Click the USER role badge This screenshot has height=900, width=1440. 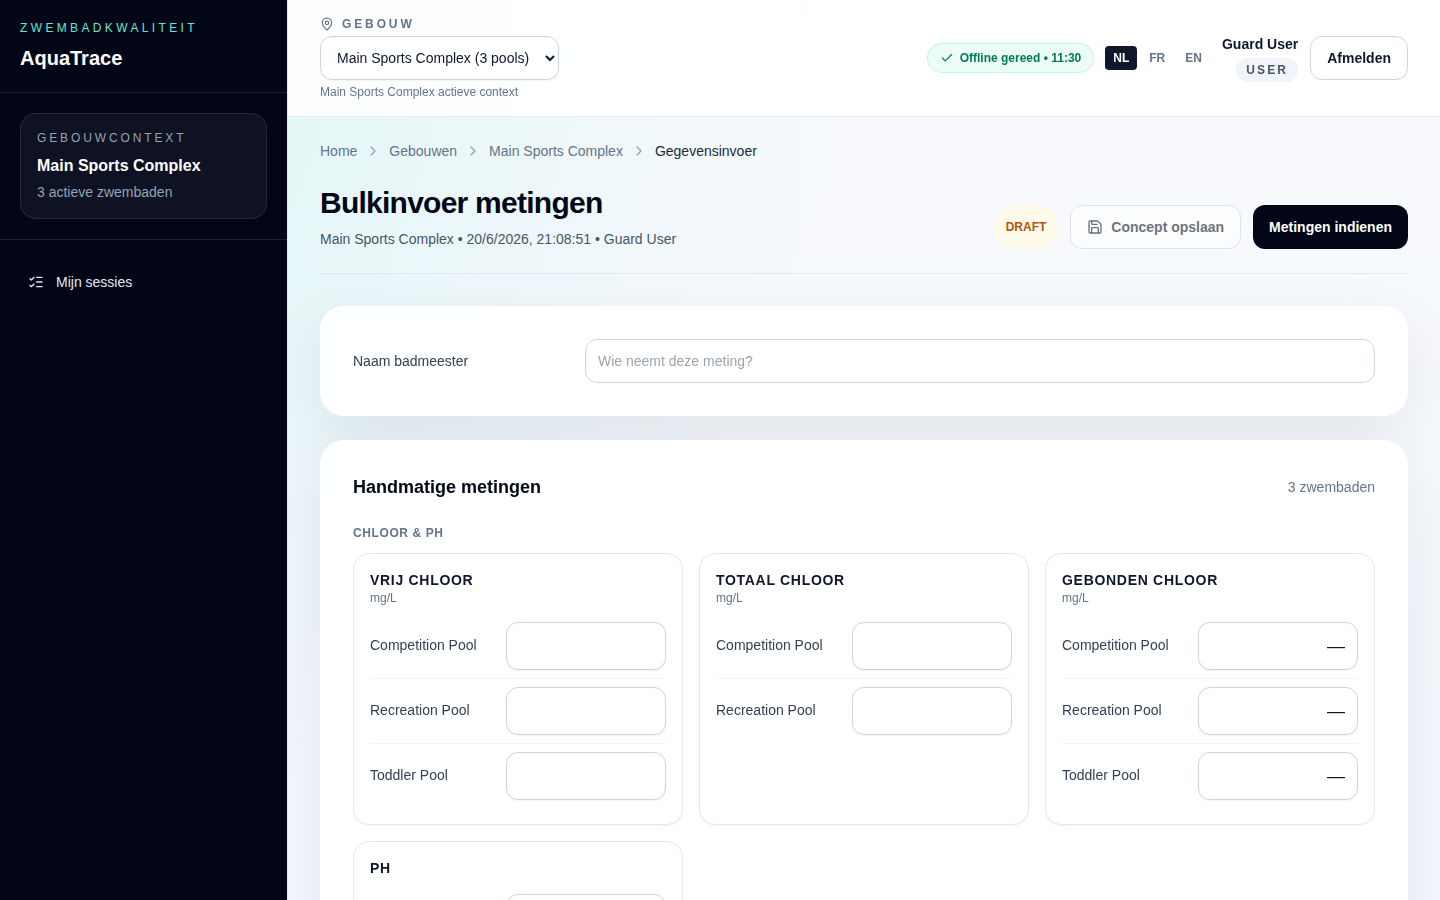[1266, 70]
